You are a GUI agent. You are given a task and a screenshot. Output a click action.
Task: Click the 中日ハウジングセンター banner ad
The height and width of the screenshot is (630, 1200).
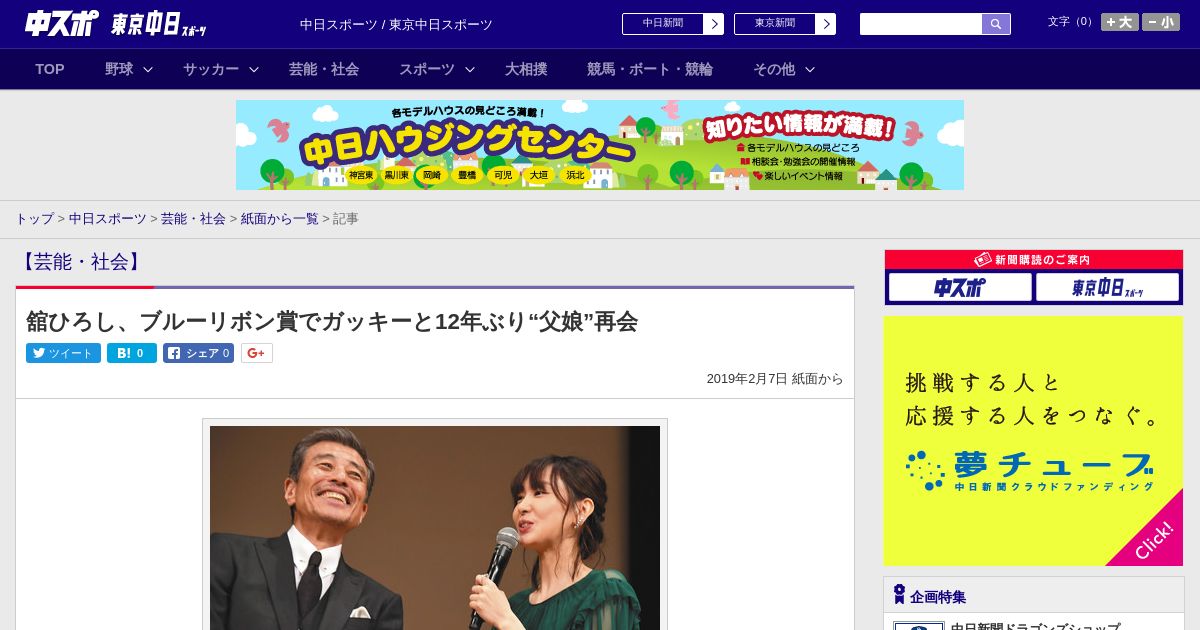coord(600,145)
